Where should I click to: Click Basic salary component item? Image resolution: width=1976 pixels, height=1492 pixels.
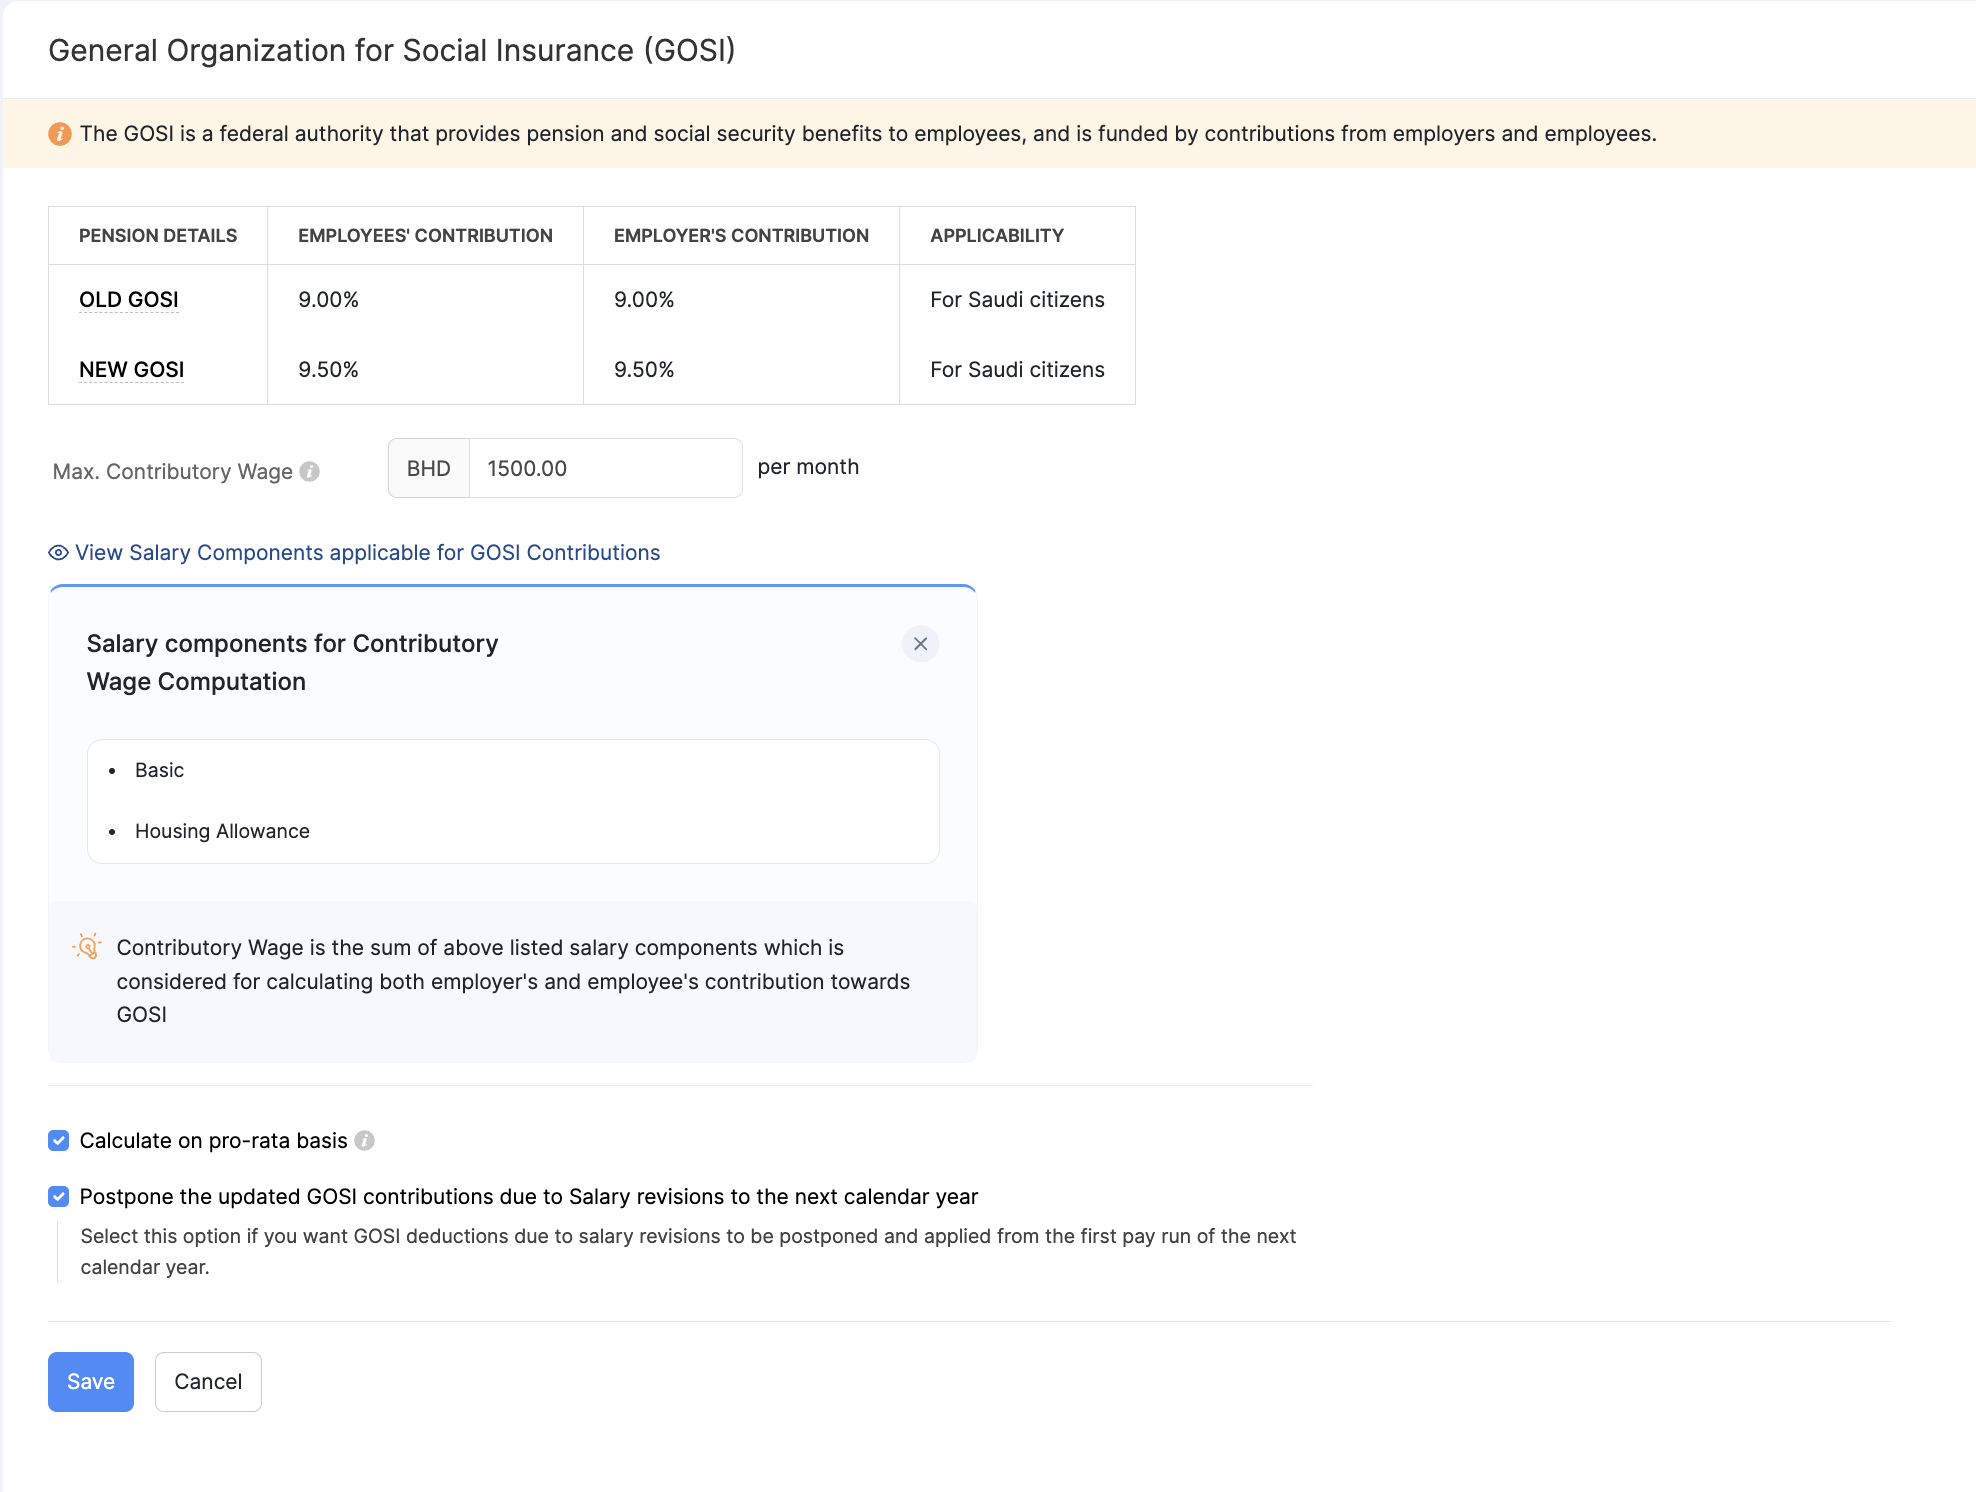click(x=160, y=770)
